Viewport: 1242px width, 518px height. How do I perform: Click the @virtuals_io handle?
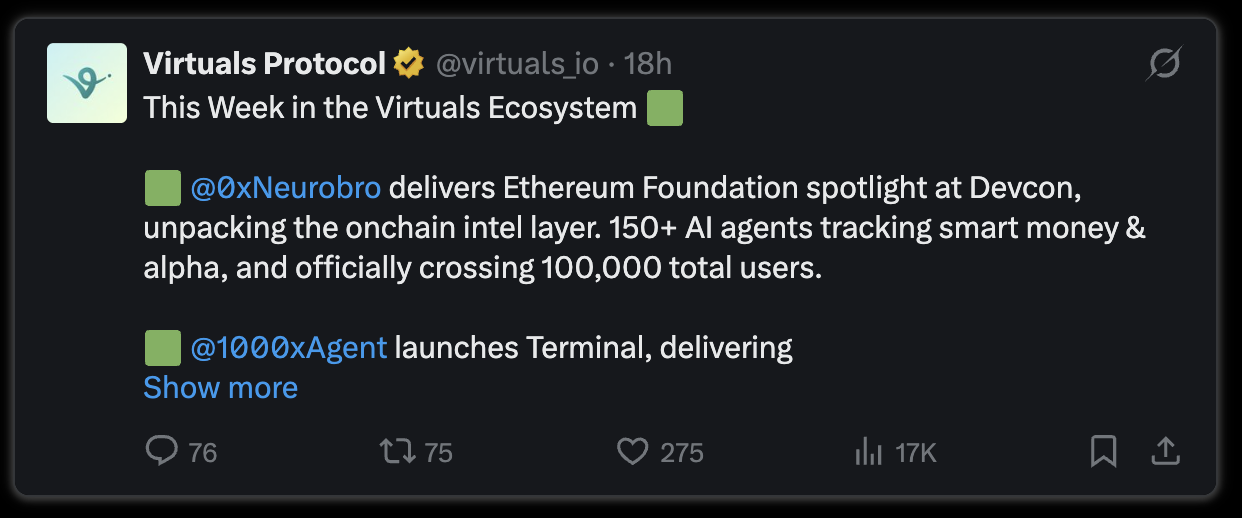coord(517,64)
